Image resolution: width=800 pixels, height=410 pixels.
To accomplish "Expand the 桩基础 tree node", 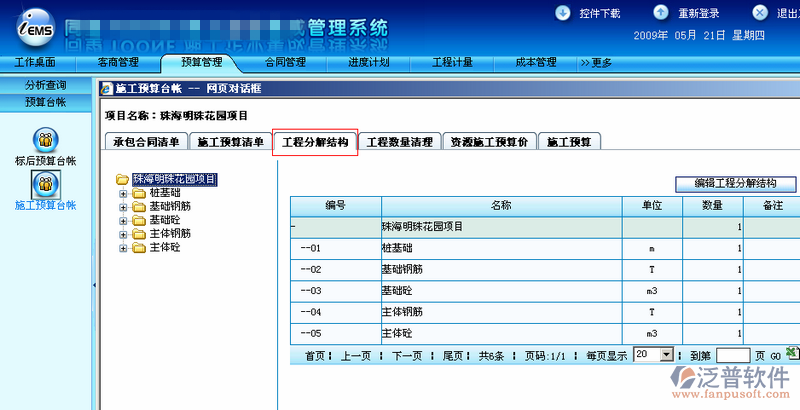I will [x=124, y=193].
